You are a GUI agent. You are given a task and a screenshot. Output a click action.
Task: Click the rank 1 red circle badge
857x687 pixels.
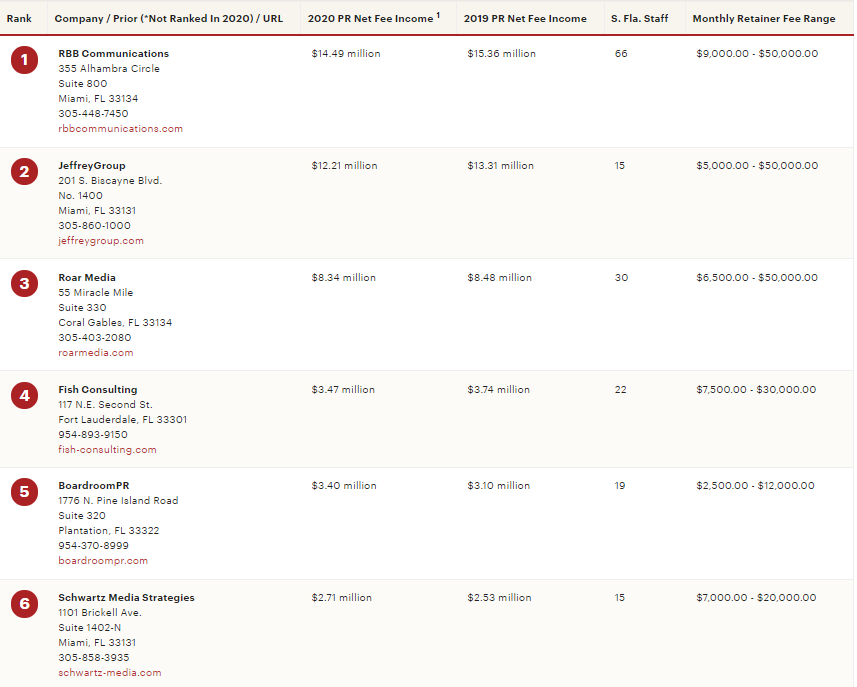pyautogui.click(x=24, y=61)
